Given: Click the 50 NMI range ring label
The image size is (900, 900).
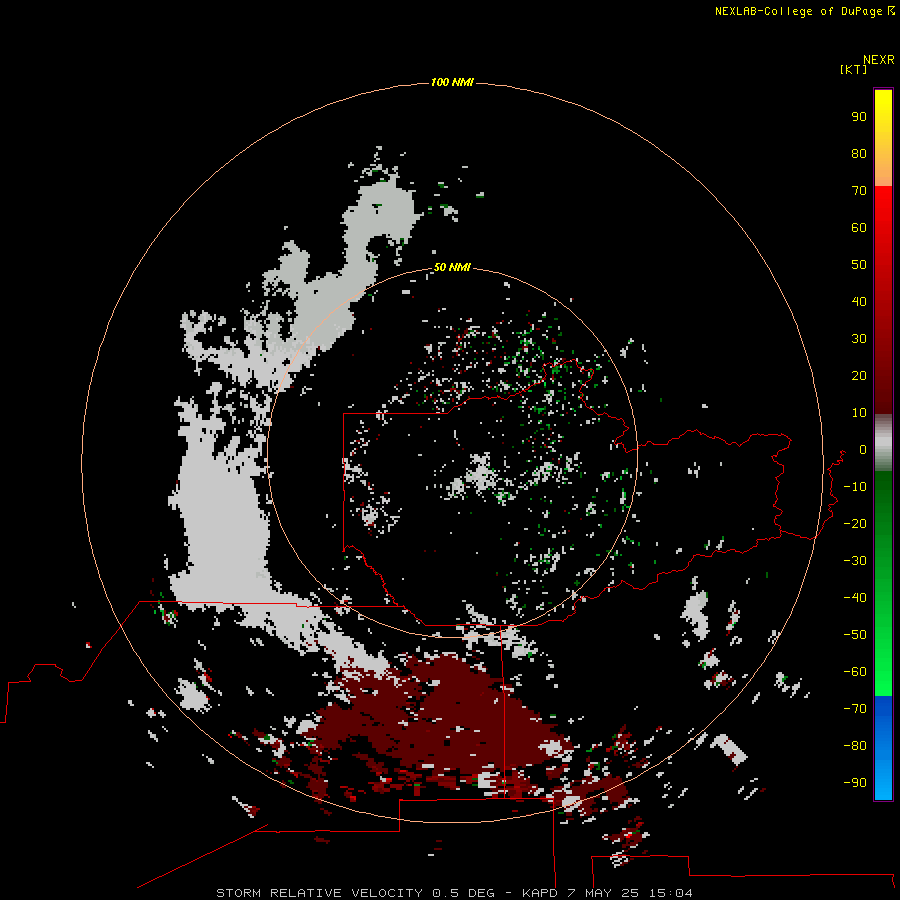Looking at the screenshot, I should (452, 267).
